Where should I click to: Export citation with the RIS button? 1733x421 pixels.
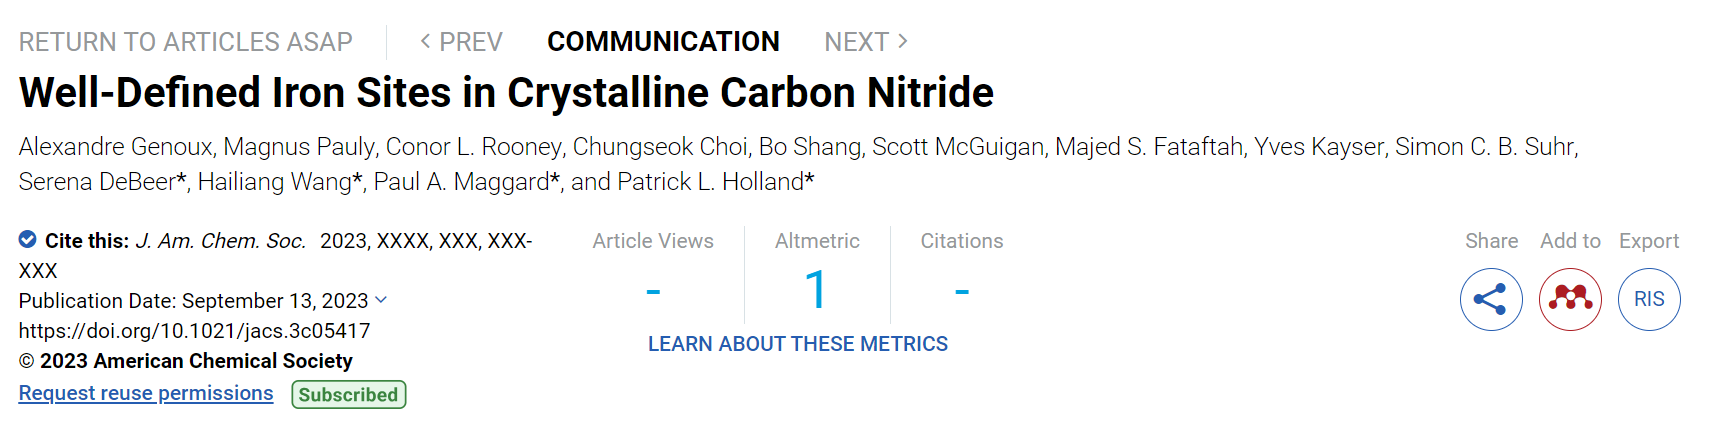pos(1649,299)
